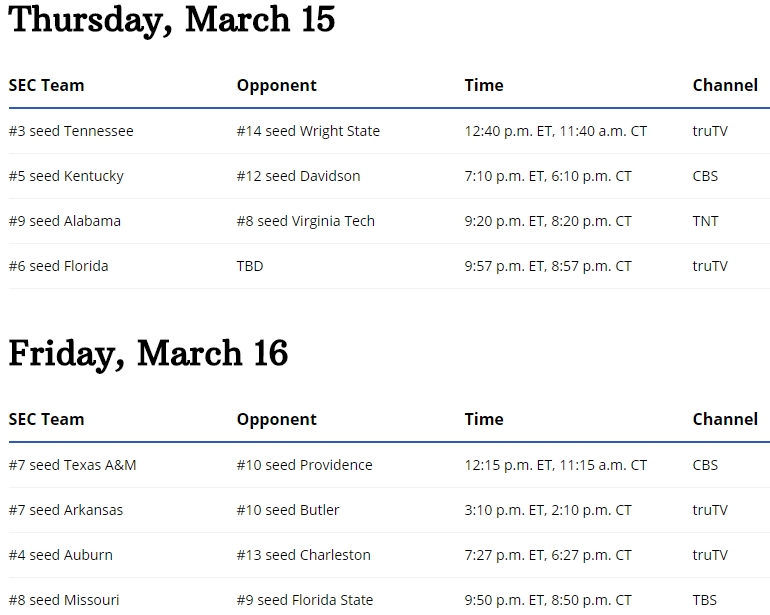The height and width of the screenshot is (615, 770).
Task: Select the #4 seed Auburn cell
Action: (x=61, y=555)
